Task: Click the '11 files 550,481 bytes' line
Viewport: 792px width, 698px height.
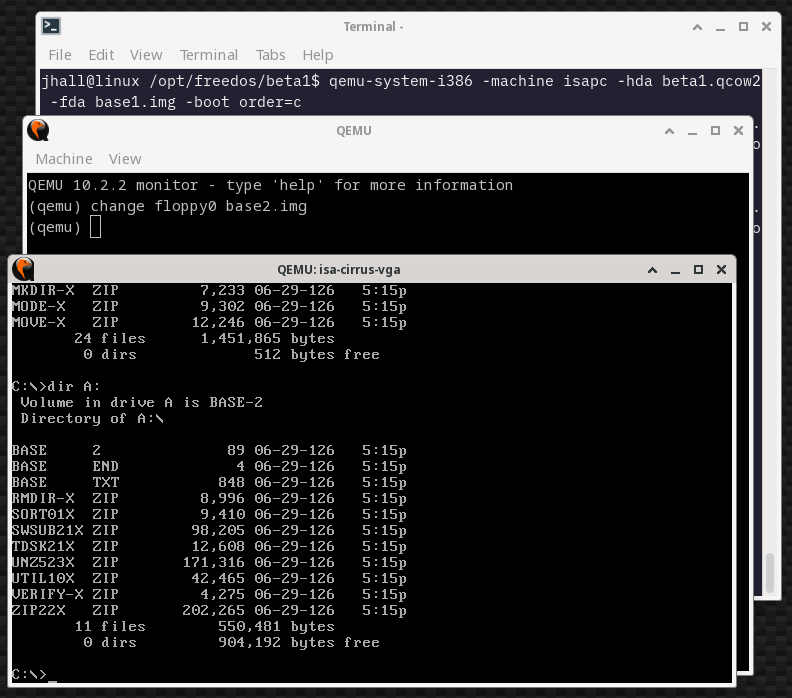Action: 204,626
